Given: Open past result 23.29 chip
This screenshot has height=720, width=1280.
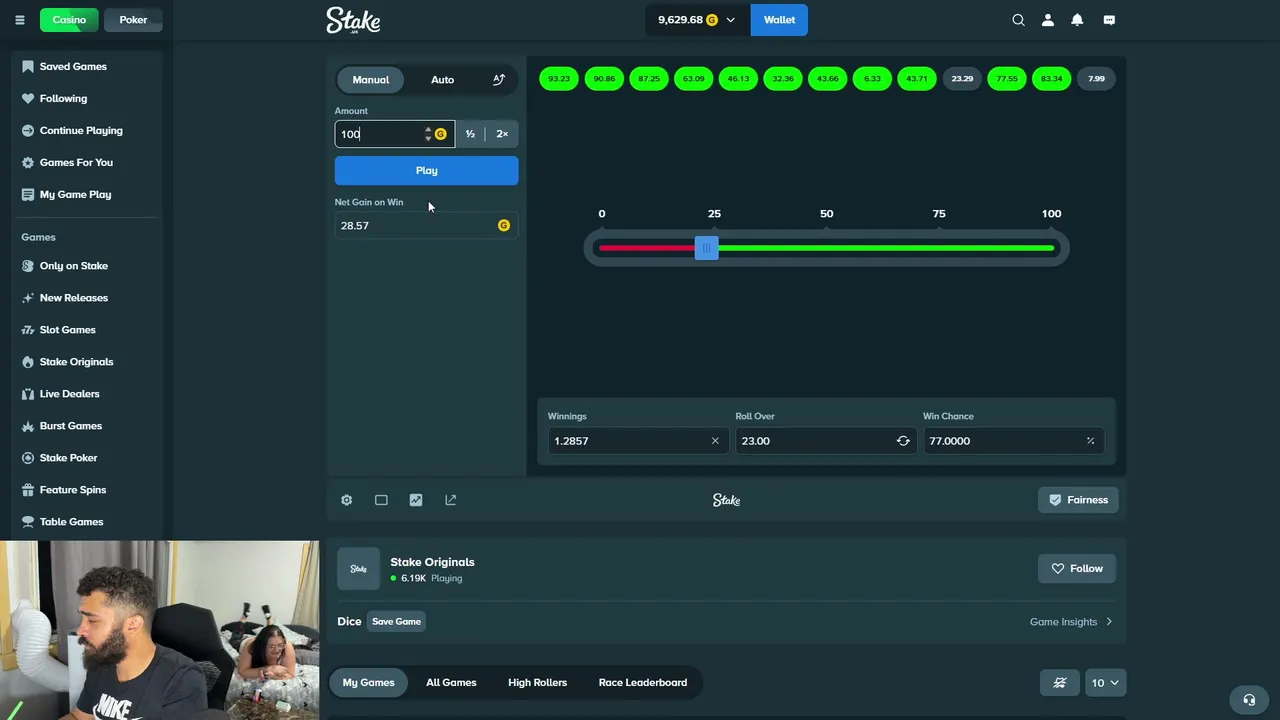Looking at the screenshot, I should click(962, 79).
